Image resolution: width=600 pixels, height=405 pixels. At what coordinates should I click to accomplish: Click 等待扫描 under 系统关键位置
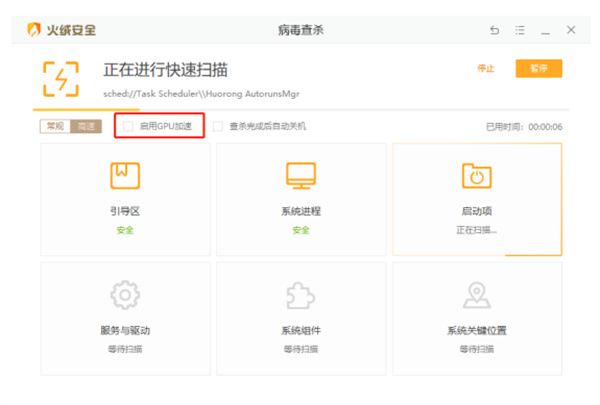(477, 349)
